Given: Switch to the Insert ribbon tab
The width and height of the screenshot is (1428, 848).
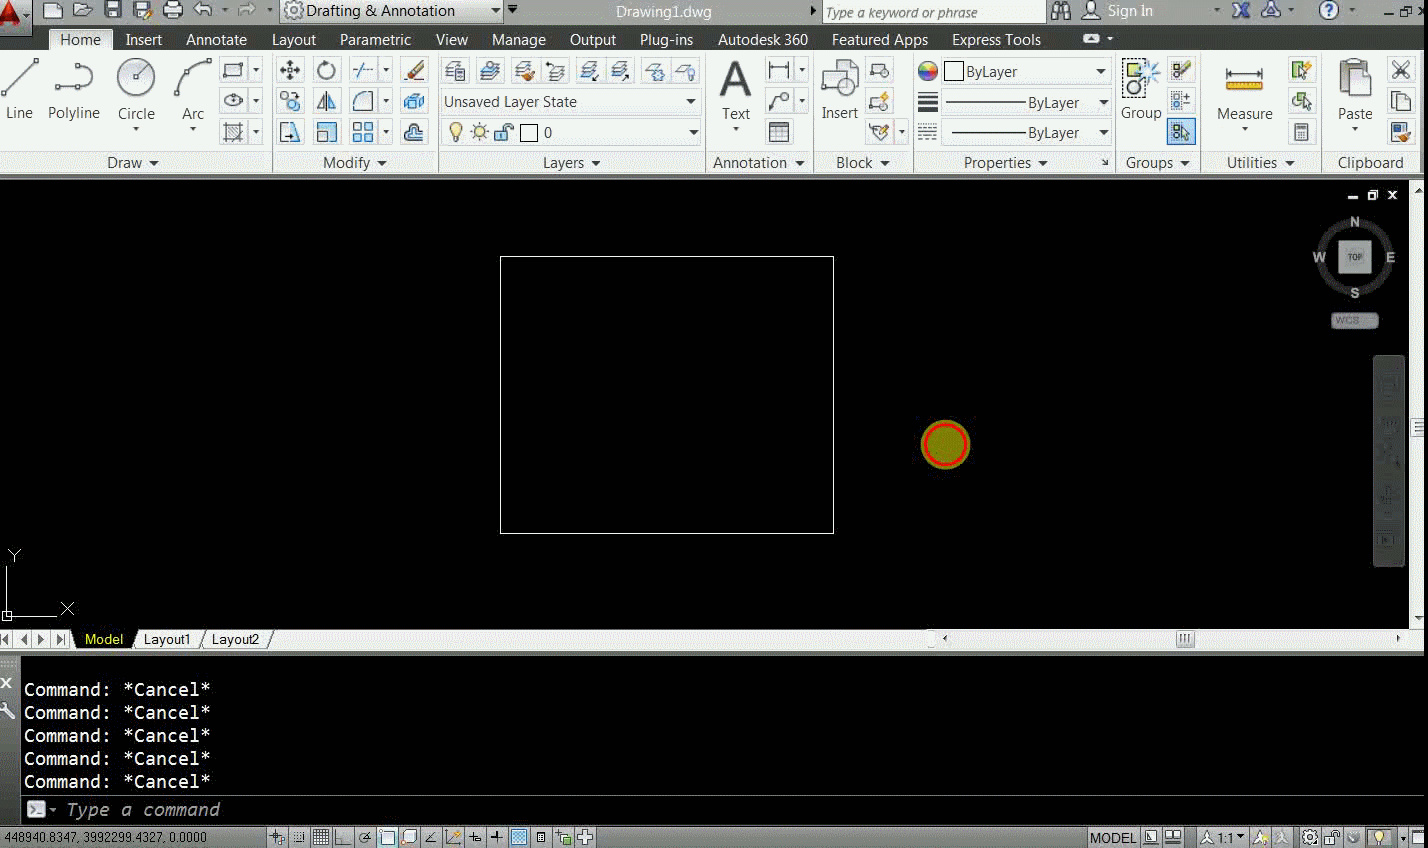Looking at the screenshot, I should click(143, 40).
